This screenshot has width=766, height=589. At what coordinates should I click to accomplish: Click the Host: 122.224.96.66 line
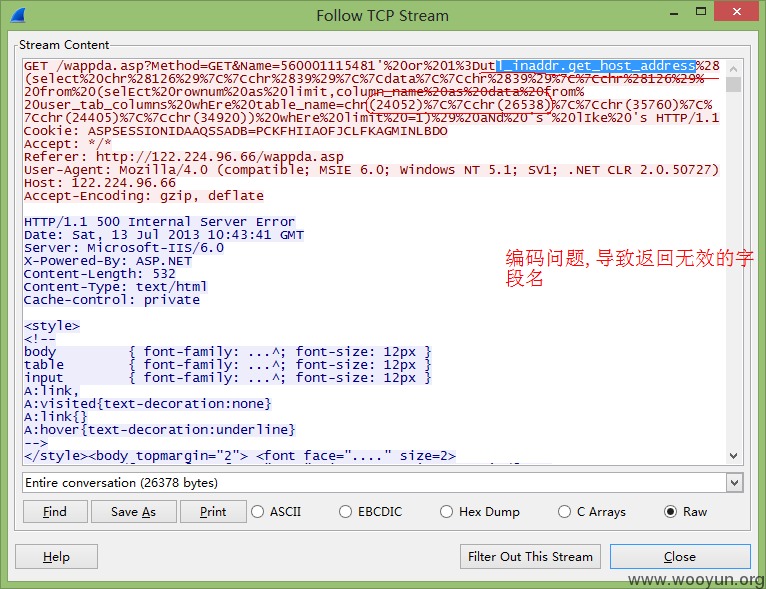coord(100,183)
